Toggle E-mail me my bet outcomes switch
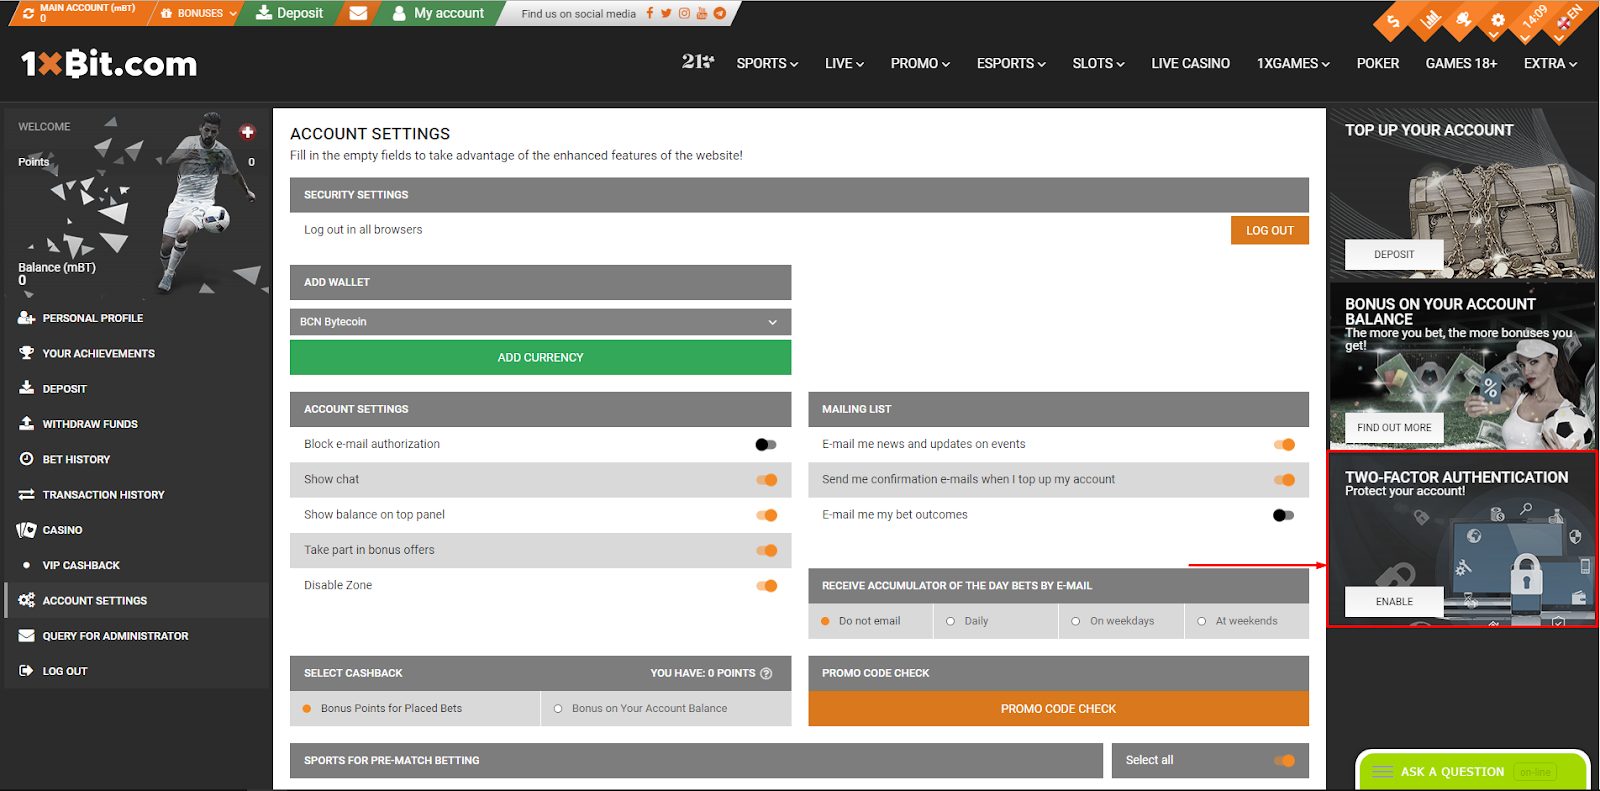The height and width of the screenshot is (791, 1600). point(1283,515)
